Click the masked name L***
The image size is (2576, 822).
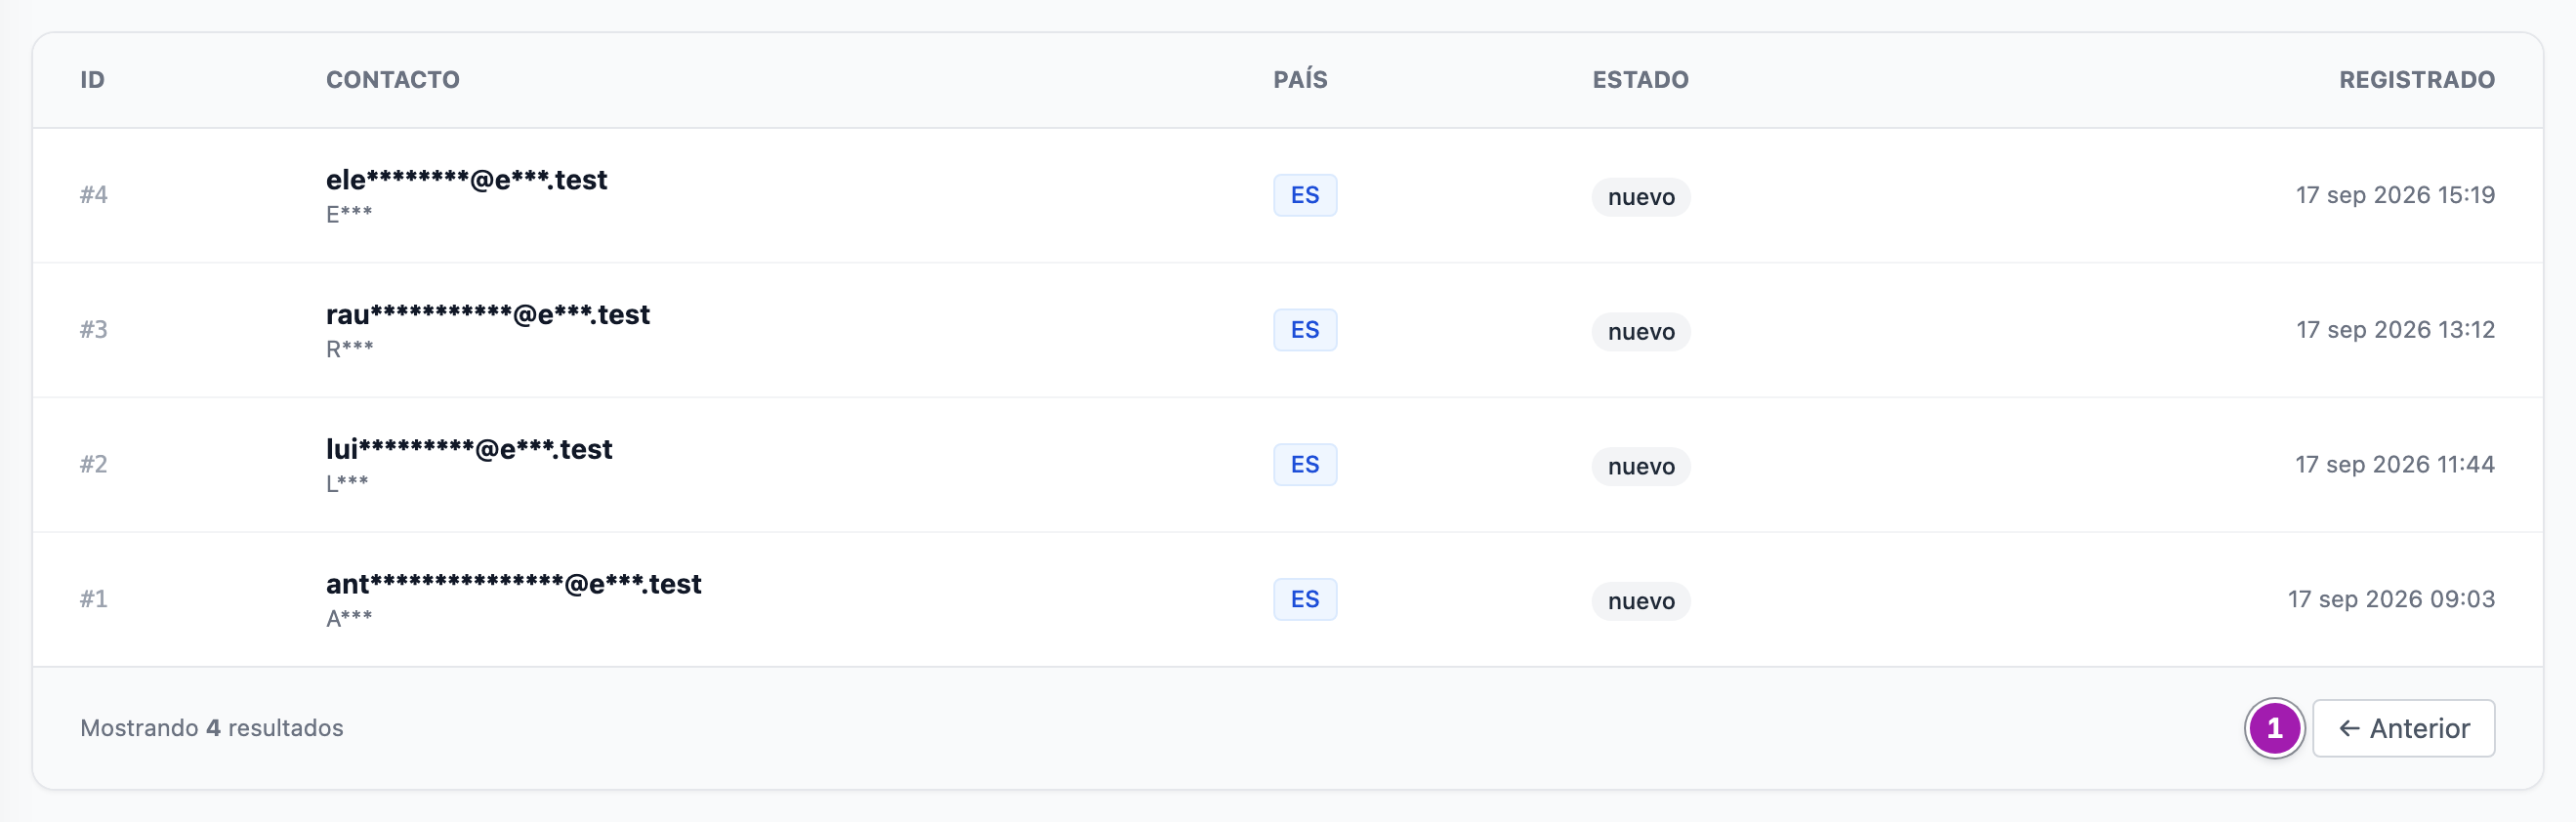(347, 483)
